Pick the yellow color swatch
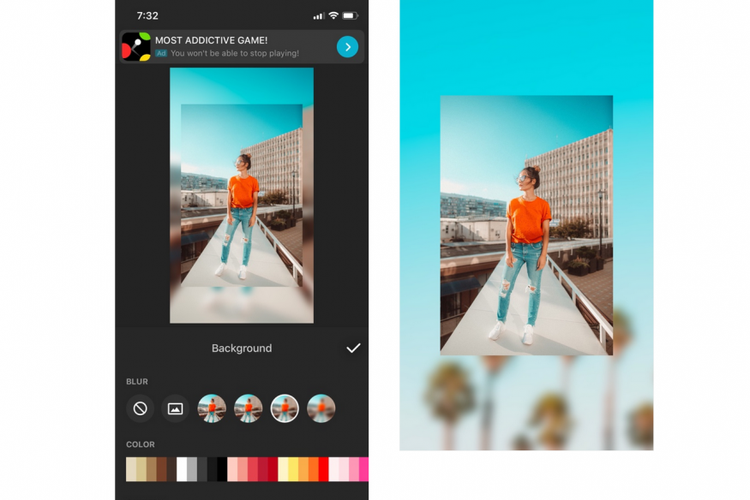Viewport: 750px width, 500px height. pos(292,469)
